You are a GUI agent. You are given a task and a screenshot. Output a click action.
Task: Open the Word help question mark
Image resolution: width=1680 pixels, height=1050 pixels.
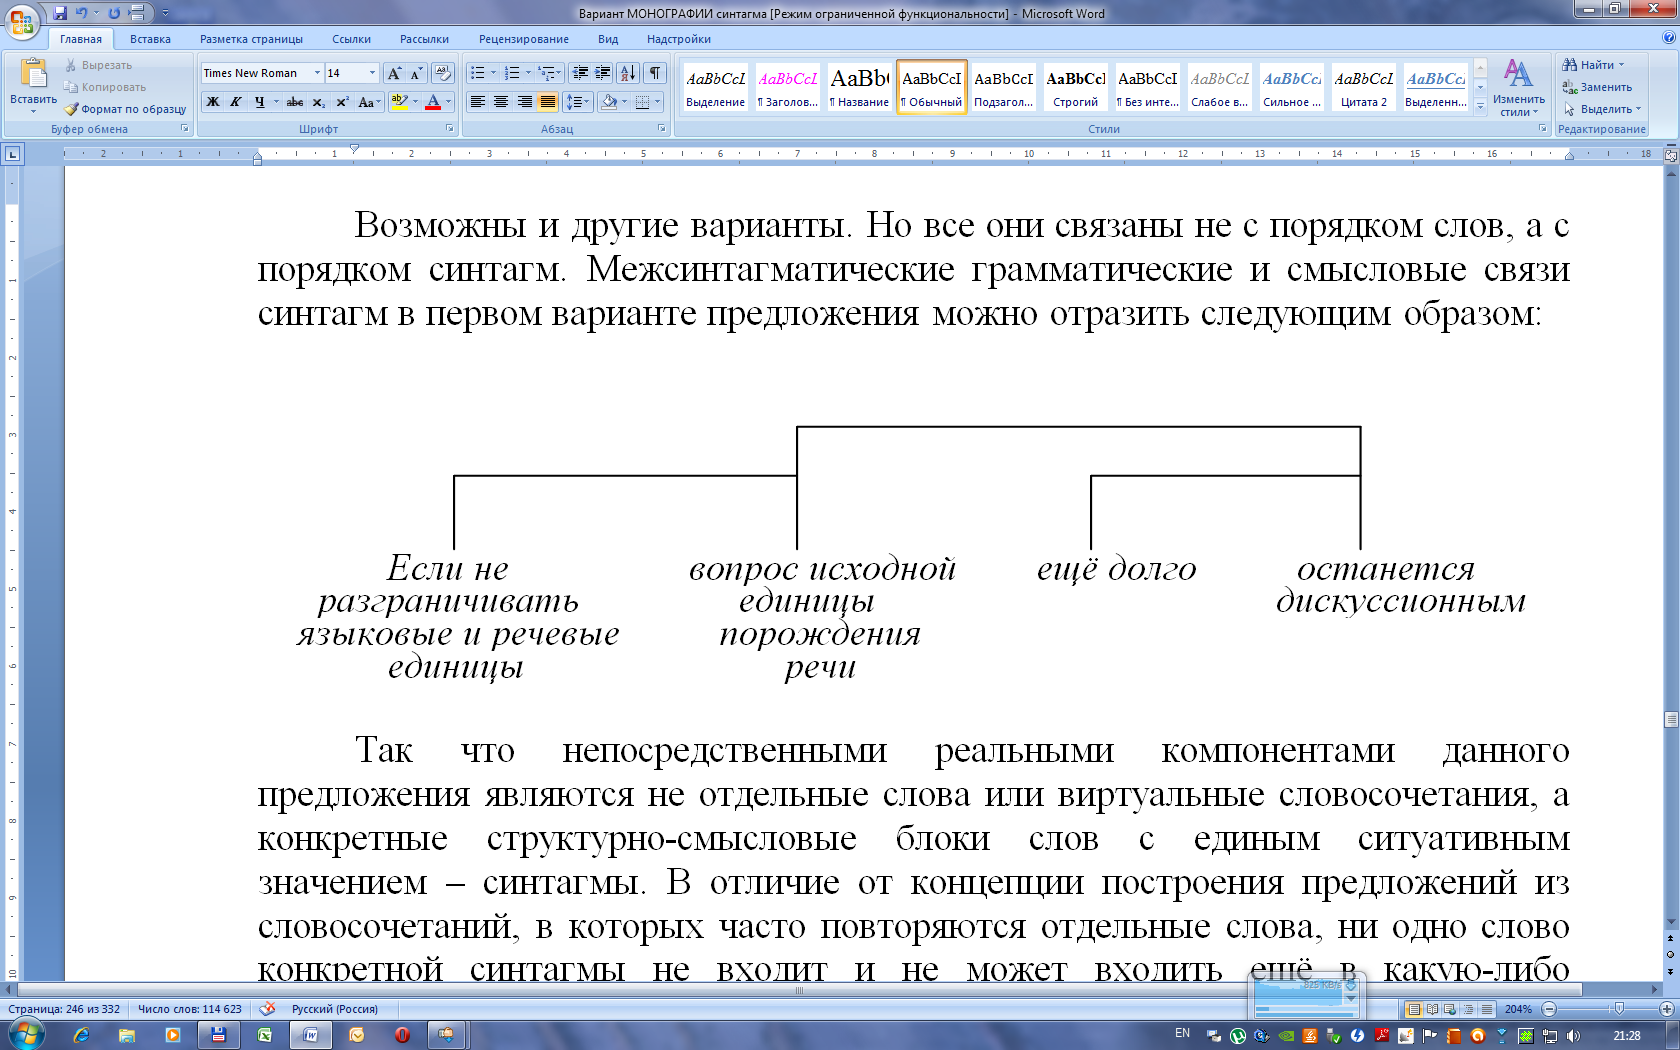(1668, 38)
